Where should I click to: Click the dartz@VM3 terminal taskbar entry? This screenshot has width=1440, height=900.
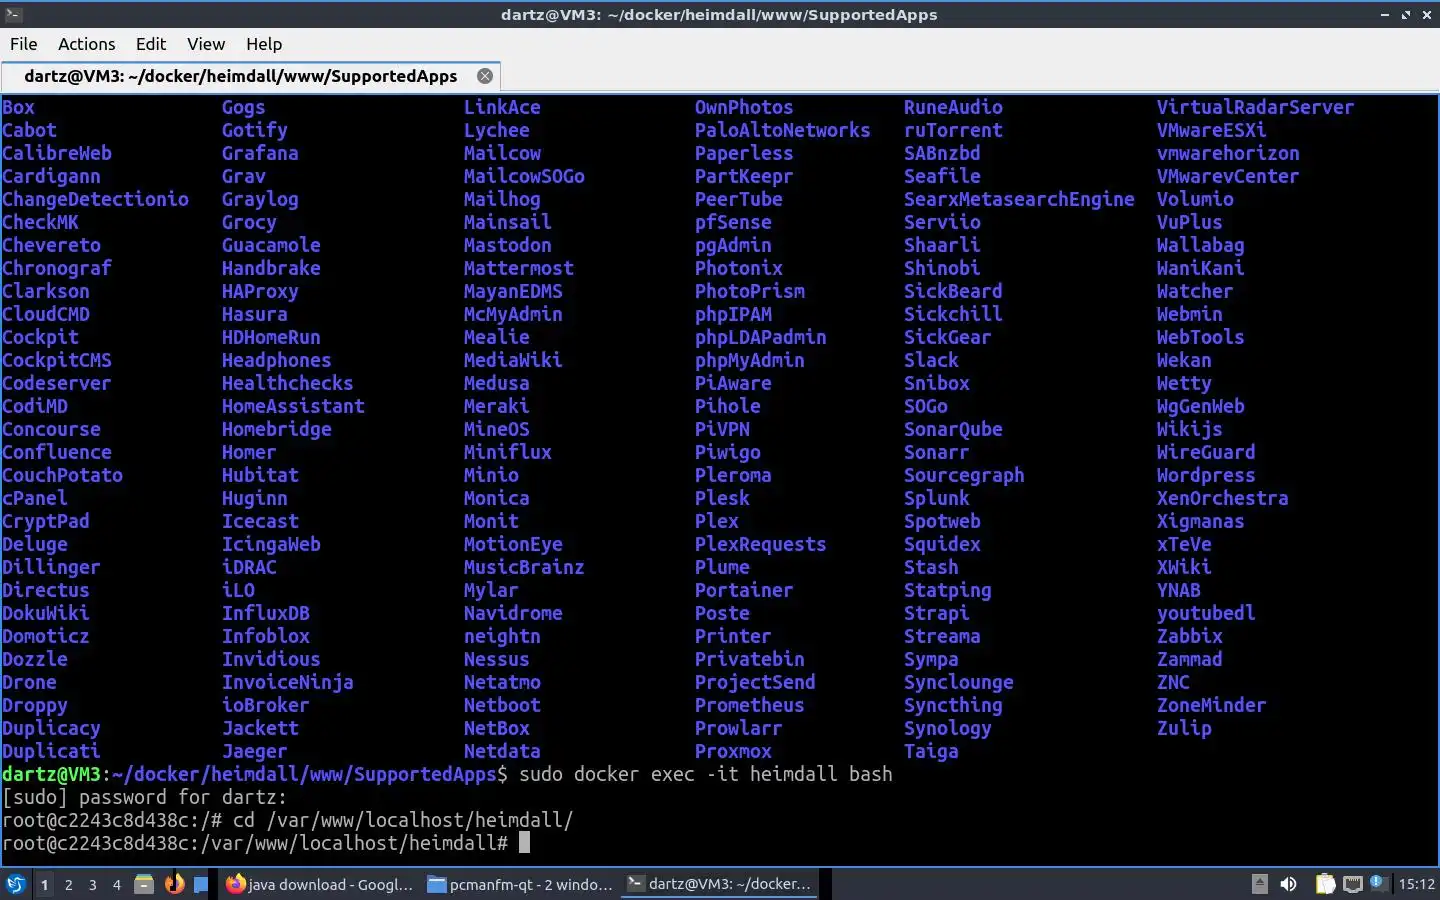click(719, 884)
